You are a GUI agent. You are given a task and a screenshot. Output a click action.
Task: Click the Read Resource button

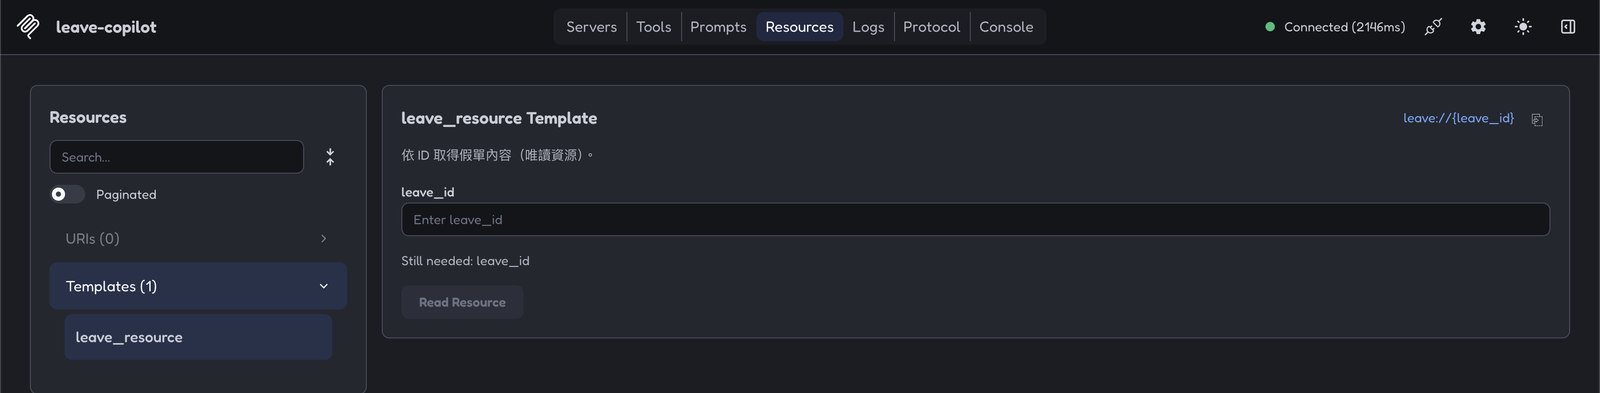462,302
